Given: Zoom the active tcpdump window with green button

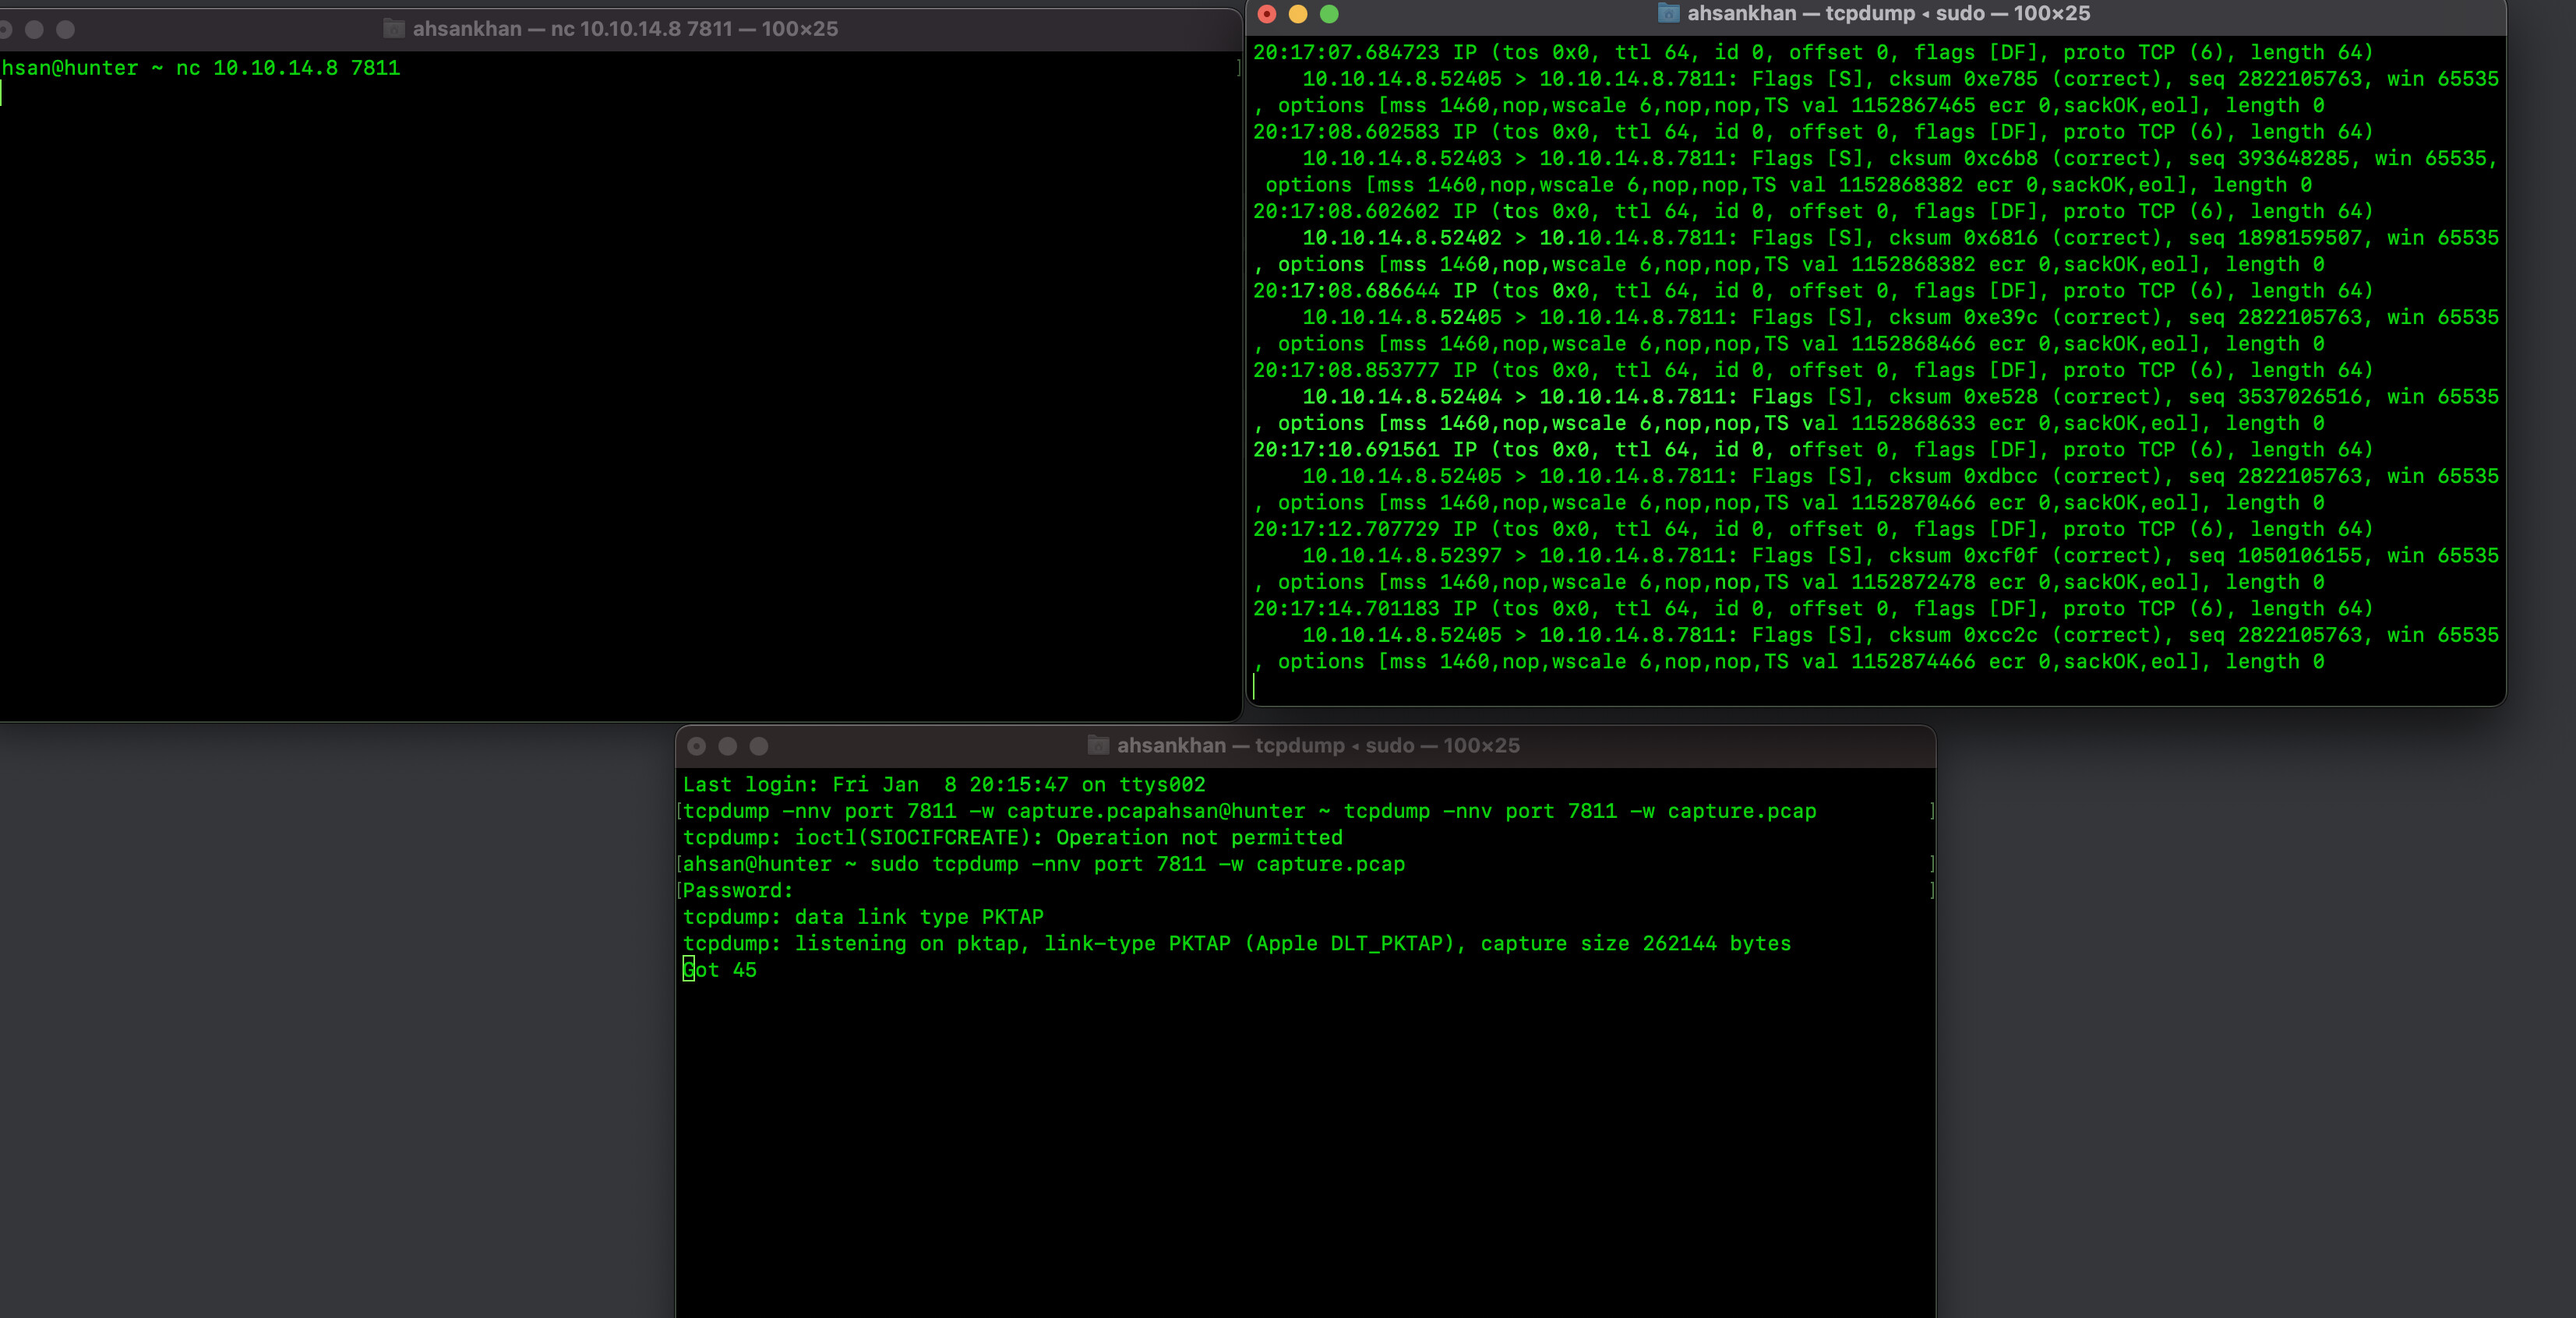Looking at the screenshot, I should pos(1329,14).
